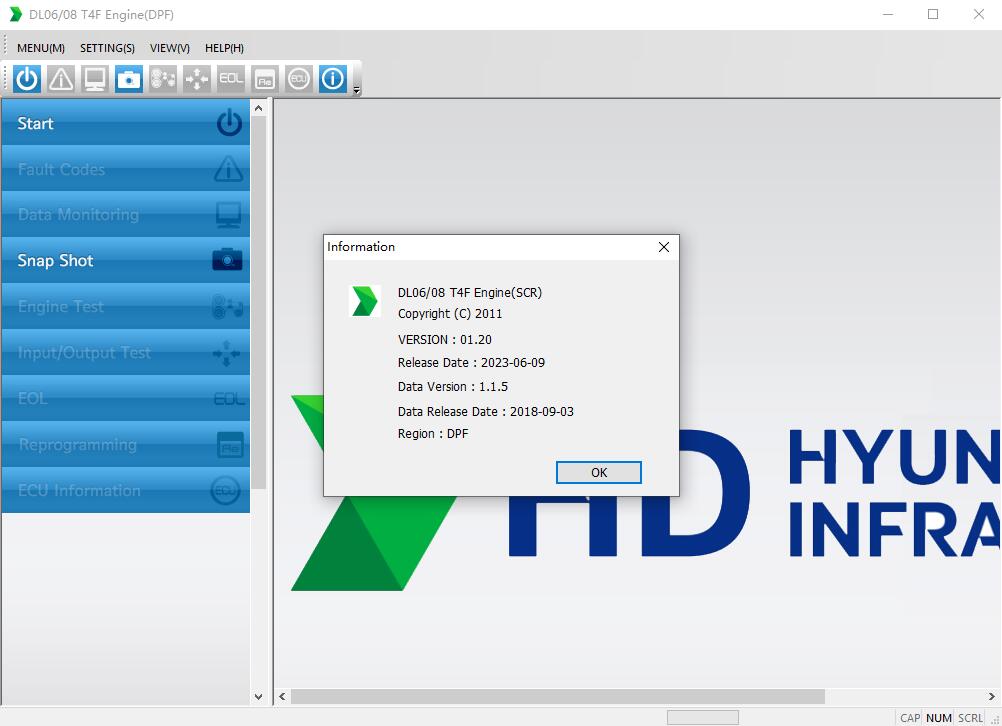Image resolution: width=1002 pixels, height=726 pixels.
Task: Click the horizontal scrollbar right arrow
Action: click(x=991, y=697)
